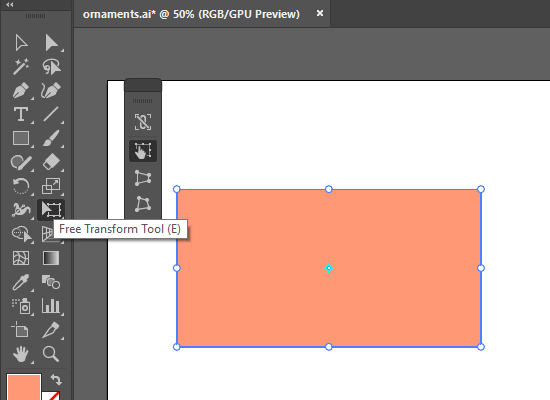
Task: Select the Pen tool
Action: point(21,91)
